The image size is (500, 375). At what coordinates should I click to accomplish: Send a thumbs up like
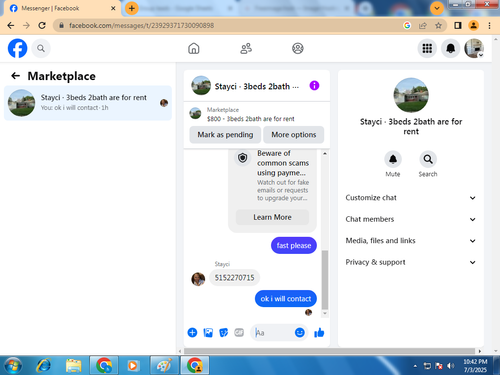(319, 332)
